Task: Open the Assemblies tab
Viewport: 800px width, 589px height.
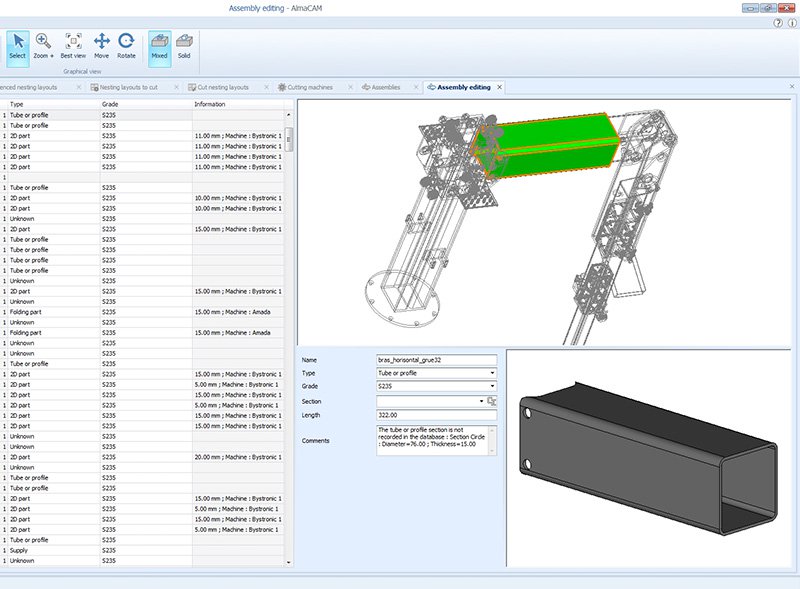Action: click(x=385, y=87)
